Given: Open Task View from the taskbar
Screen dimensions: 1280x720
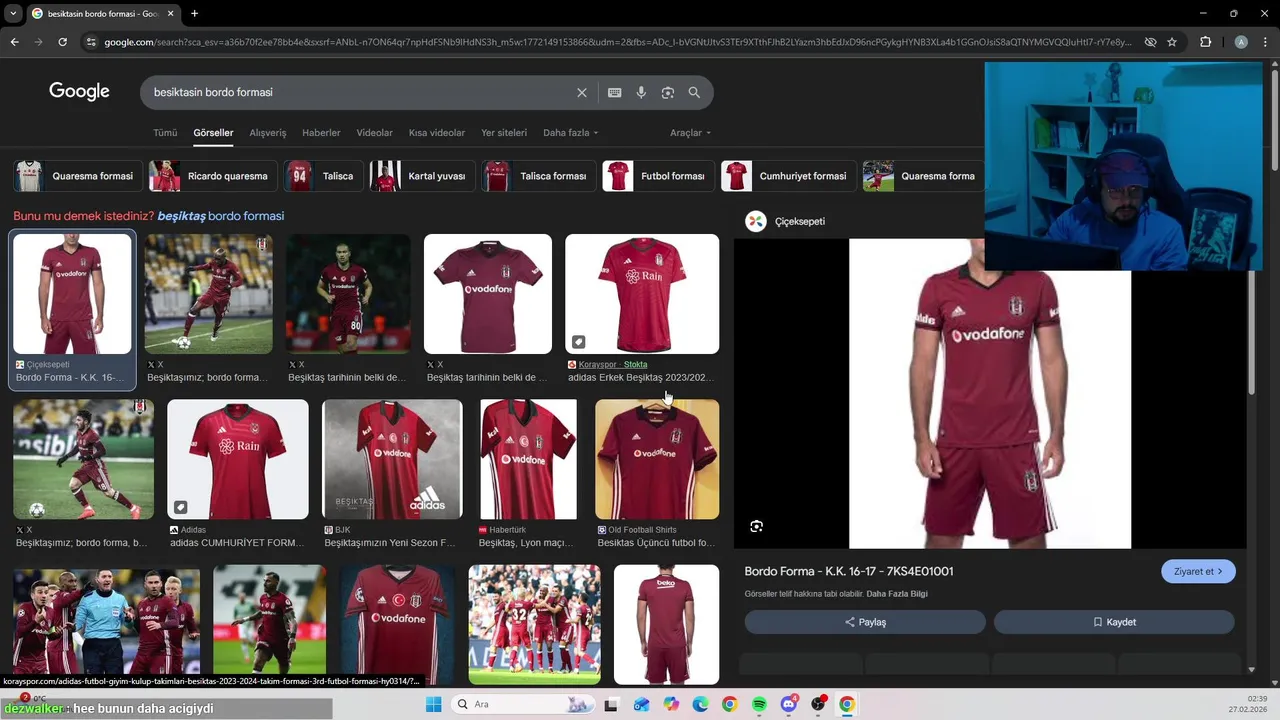Looking at the screenshot, I should 611,704.
